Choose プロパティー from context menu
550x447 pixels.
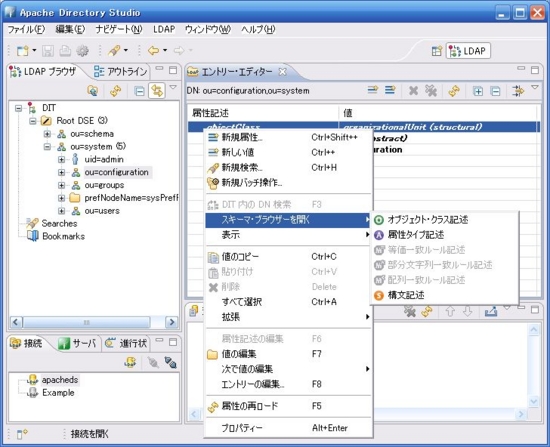(x=288, y=428)
